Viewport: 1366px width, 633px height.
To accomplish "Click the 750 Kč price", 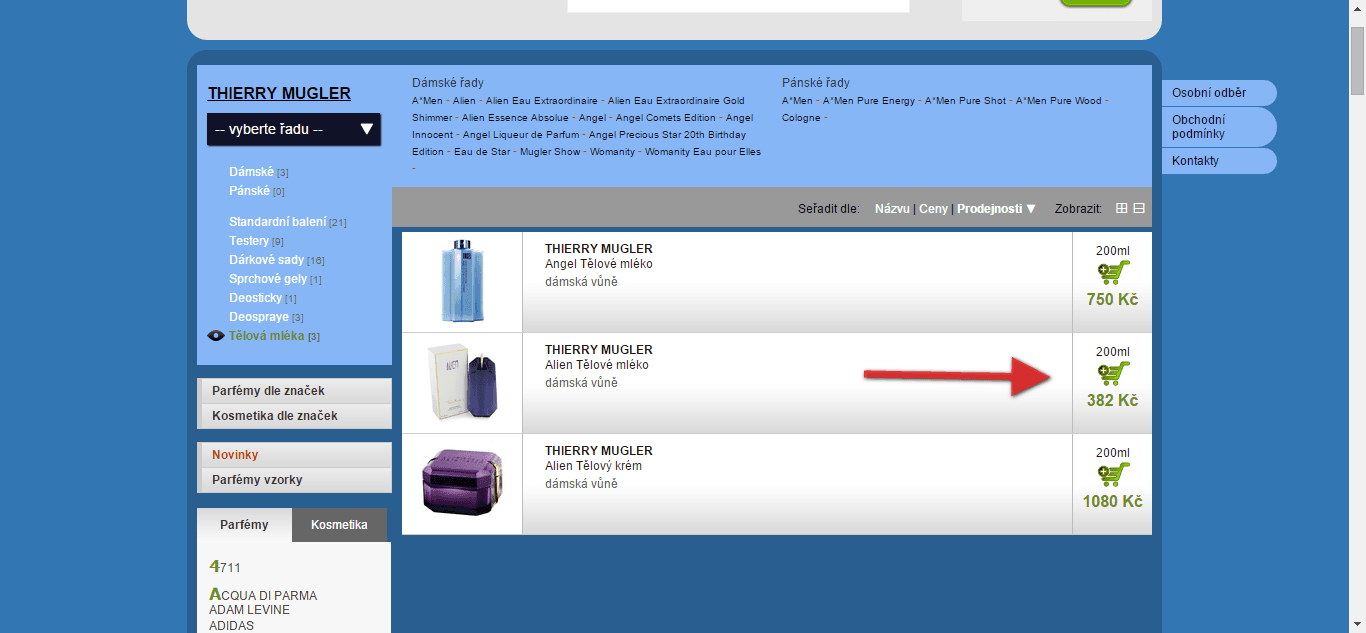I will 1112,300.
